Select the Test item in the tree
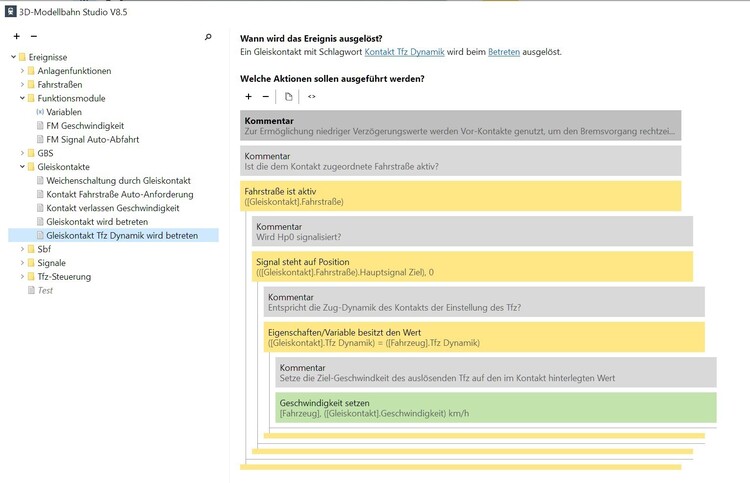This screenshot has width=750, height=483. (x=45, y=290)
